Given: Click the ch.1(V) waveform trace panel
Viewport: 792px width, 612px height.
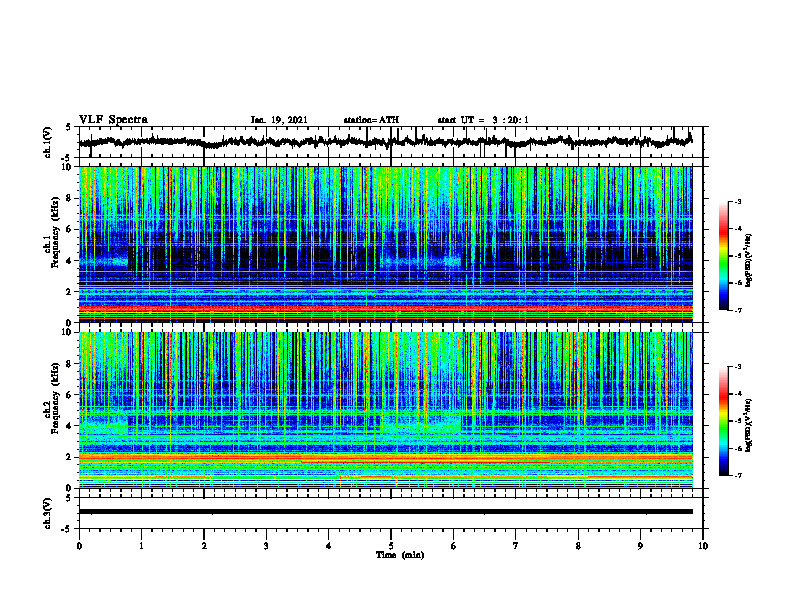Looking at the screenshot, I should point(391,142).
